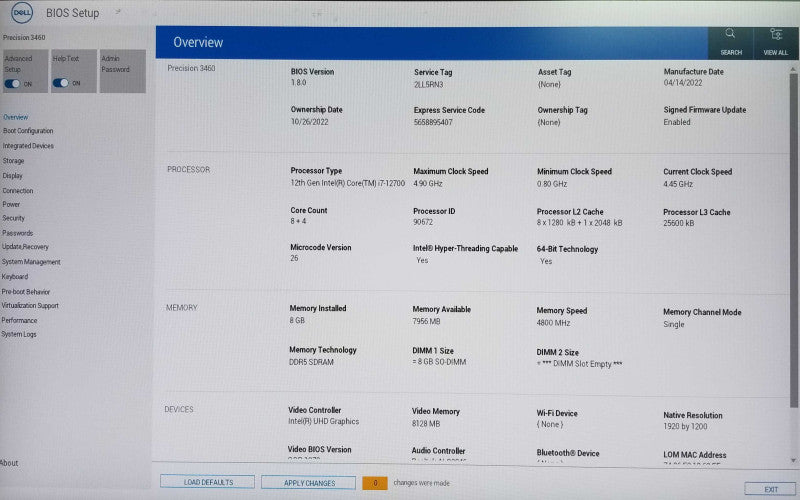The height and width of the screenshot is (500, 800).
Task: Open Update,Recovery section
Action: tap(25, 246)
